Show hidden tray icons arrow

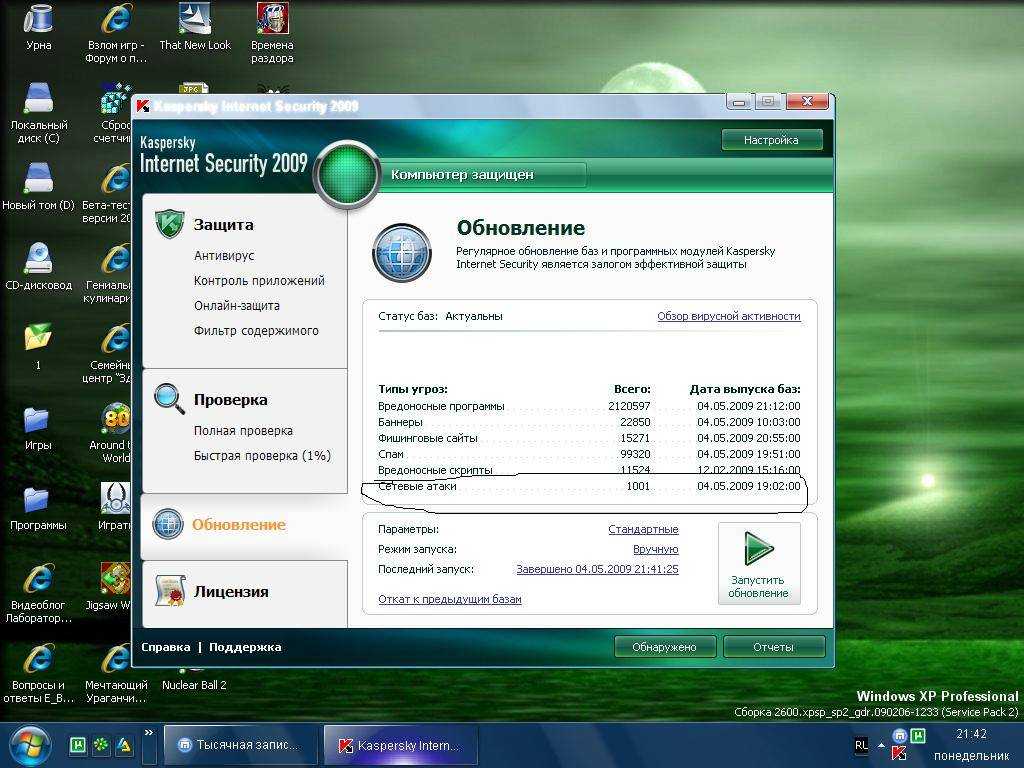coord(881,745)
